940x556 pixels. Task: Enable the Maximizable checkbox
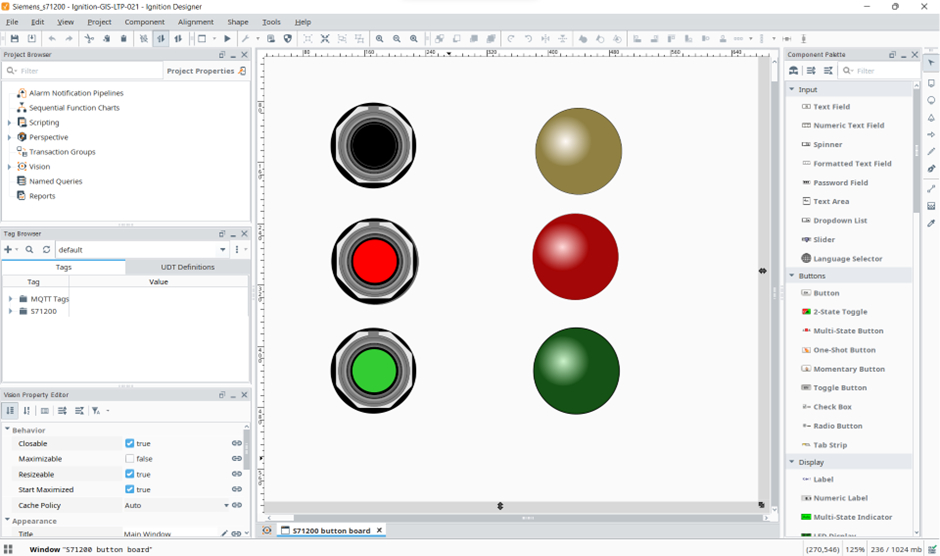click(x=130, y=459)
